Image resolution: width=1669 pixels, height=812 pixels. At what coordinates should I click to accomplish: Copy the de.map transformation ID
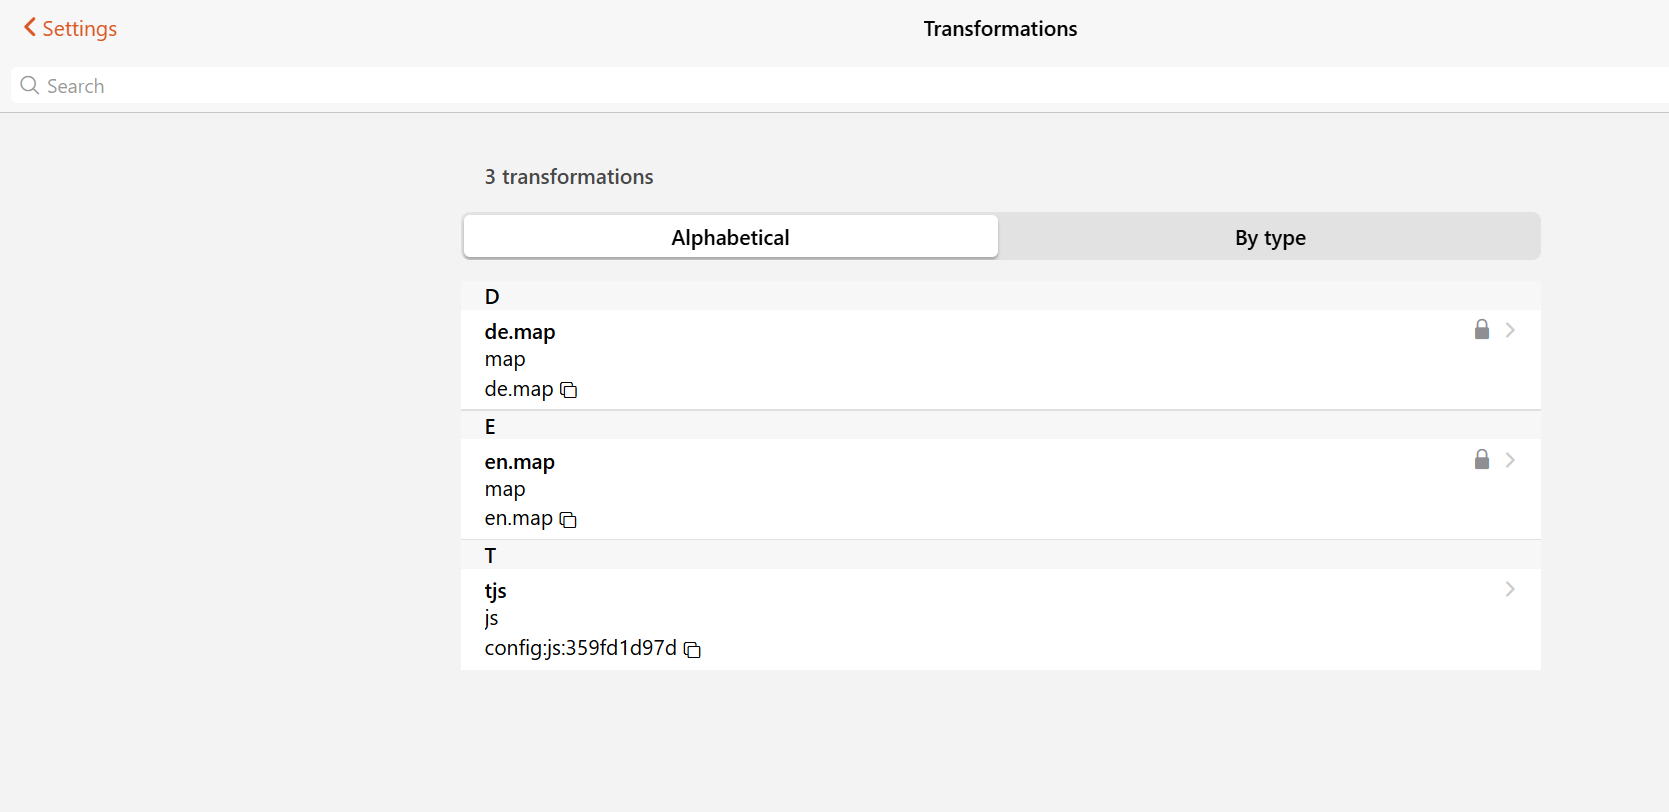tap(569, 390)
